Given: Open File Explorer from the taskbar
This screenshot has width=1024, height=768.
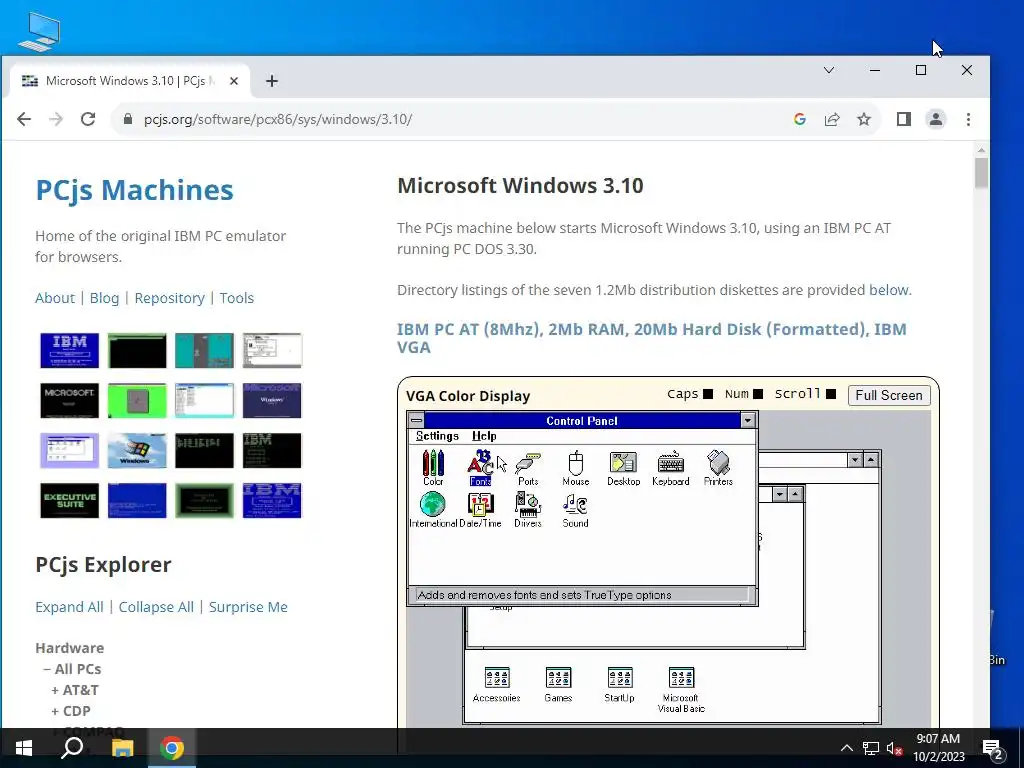Looking at the screenshot, I should pyautogui.click(x=122, y=748).
